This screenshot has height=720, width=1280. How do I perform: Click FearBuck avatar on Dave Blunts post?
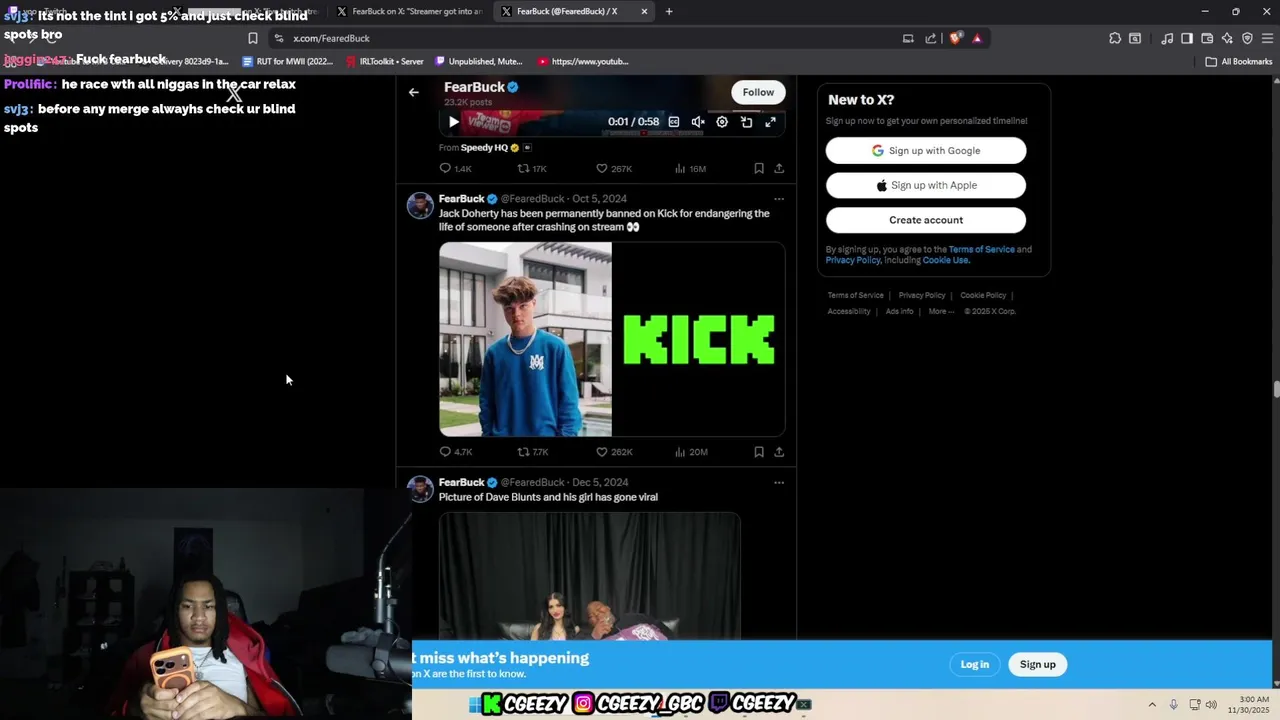tap(420, 489)
